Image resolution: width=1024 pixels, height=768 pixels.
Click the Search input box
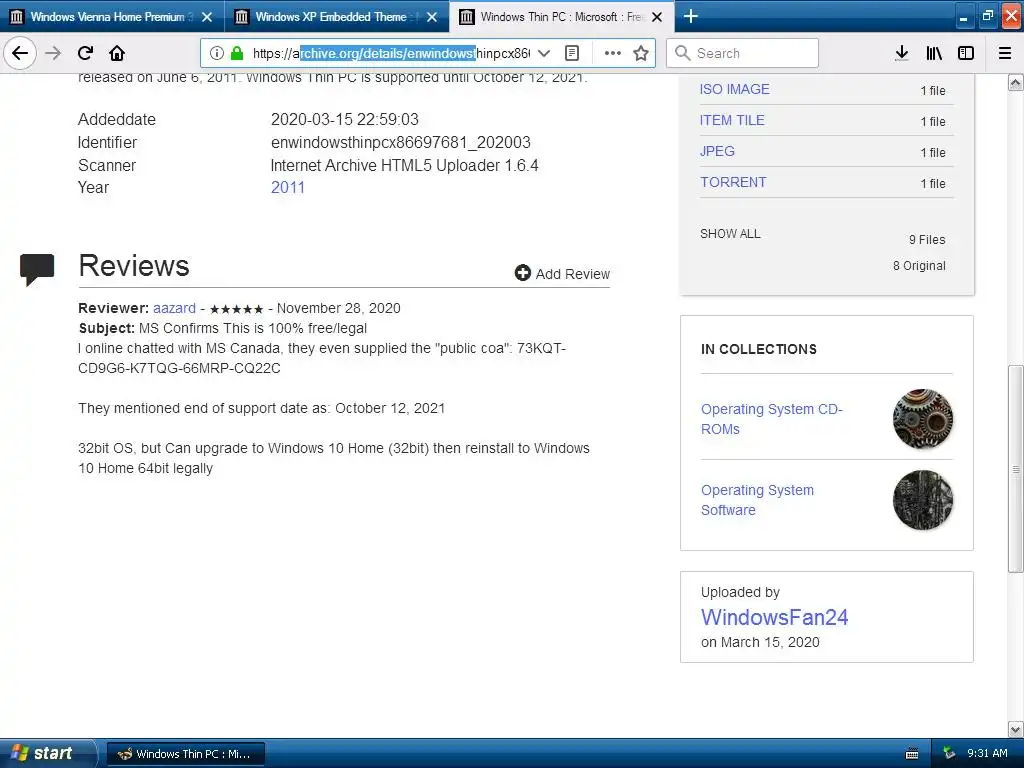click(x=743, y=53)
